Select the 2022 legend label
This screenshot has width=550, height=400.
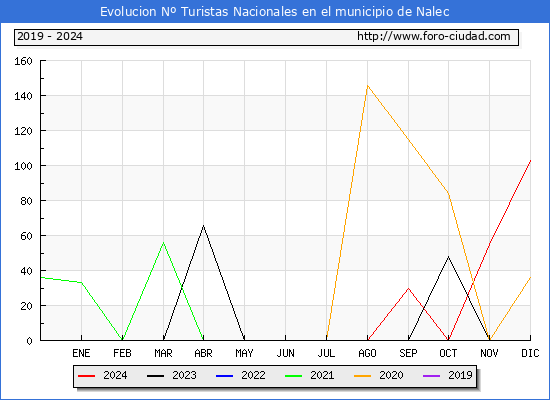click(253, 375)
